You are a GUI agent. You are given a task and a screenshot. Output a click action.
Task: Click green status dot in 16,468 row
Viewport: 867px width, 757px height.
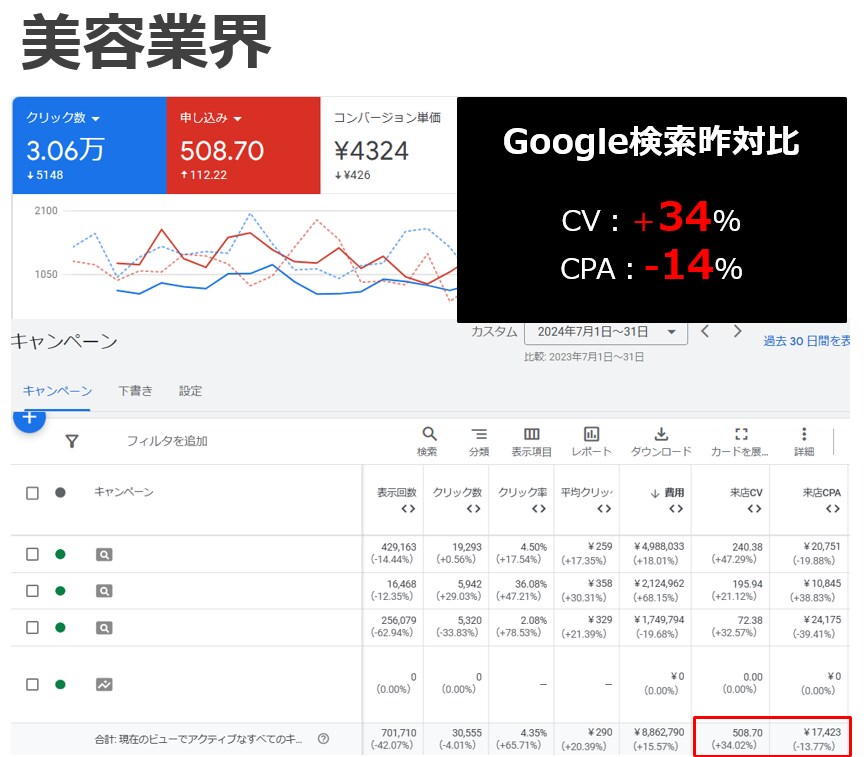point(60,591)
